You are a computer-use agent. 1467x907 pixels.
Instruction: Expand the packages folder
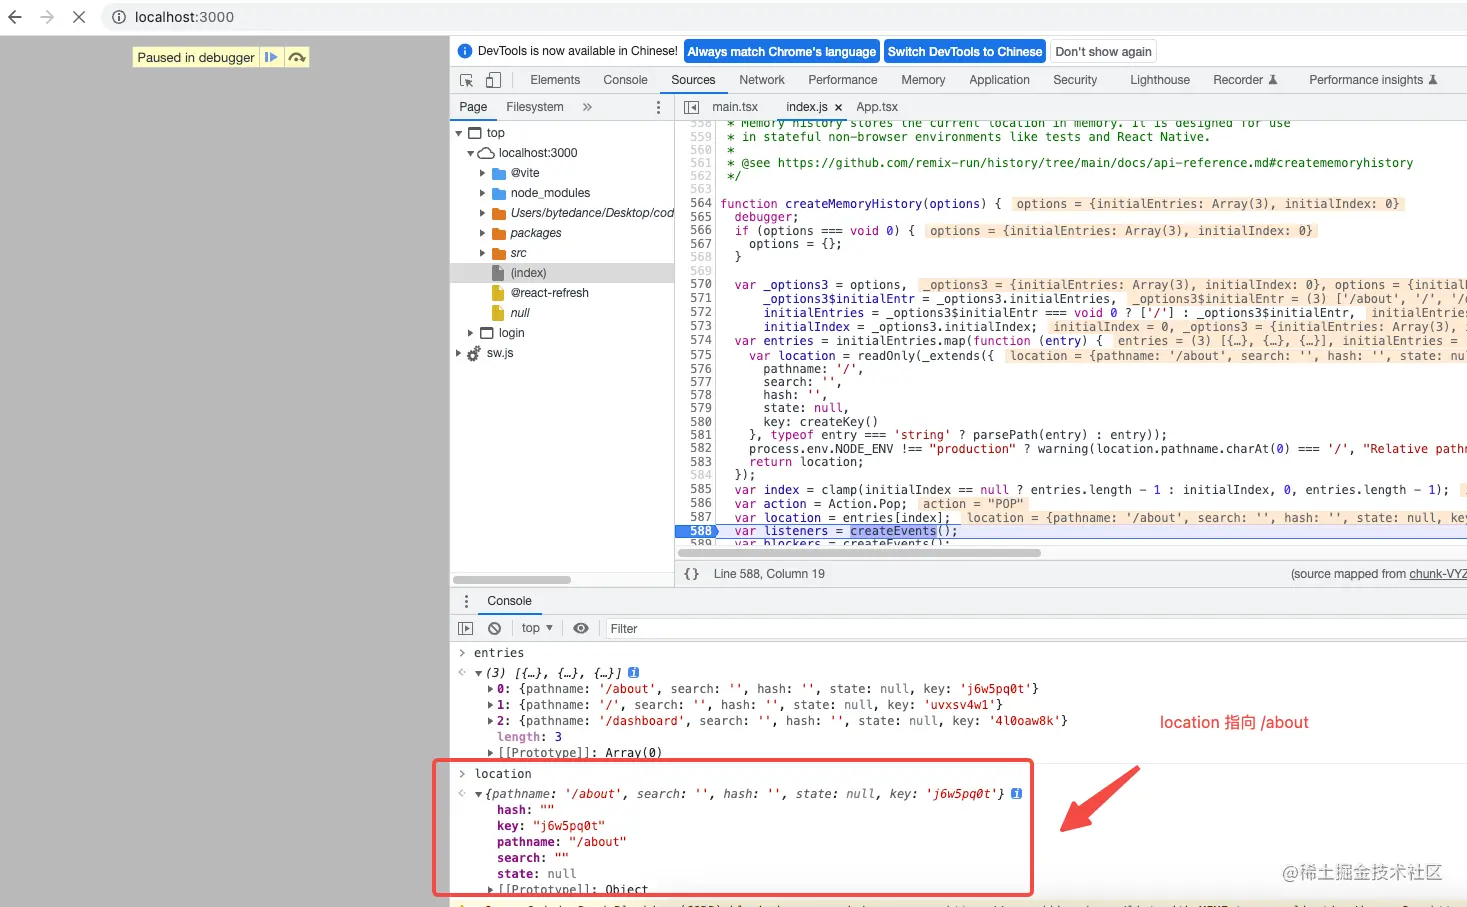tap(482, 233)
